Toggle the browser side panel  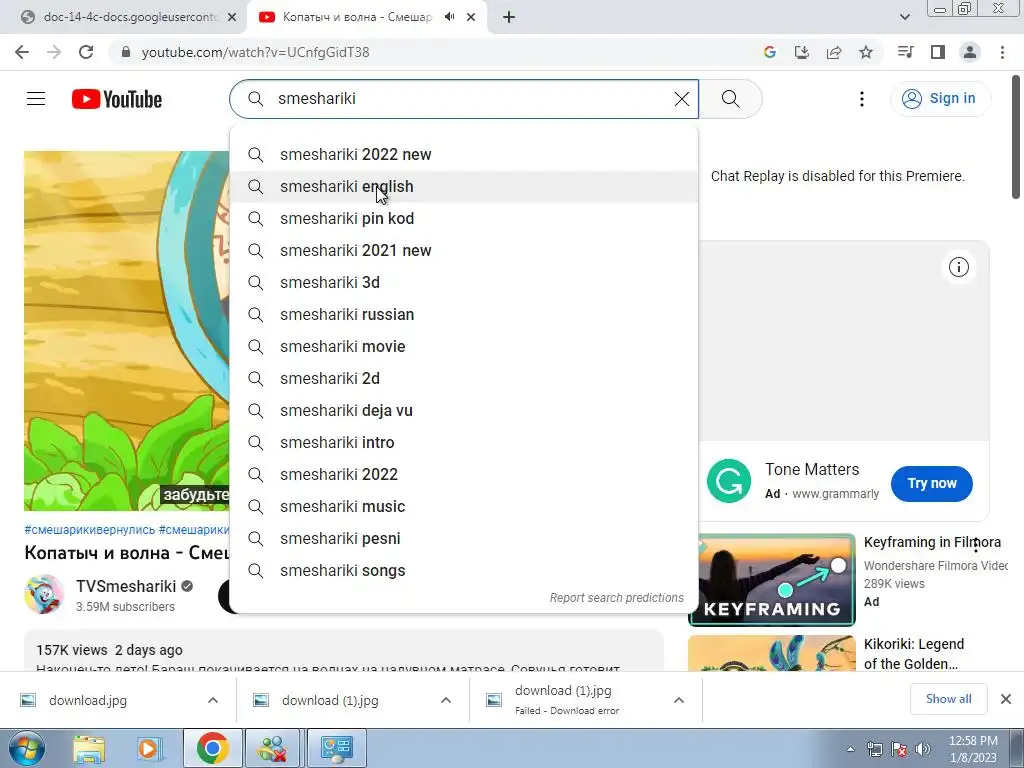tap(937, 52)
